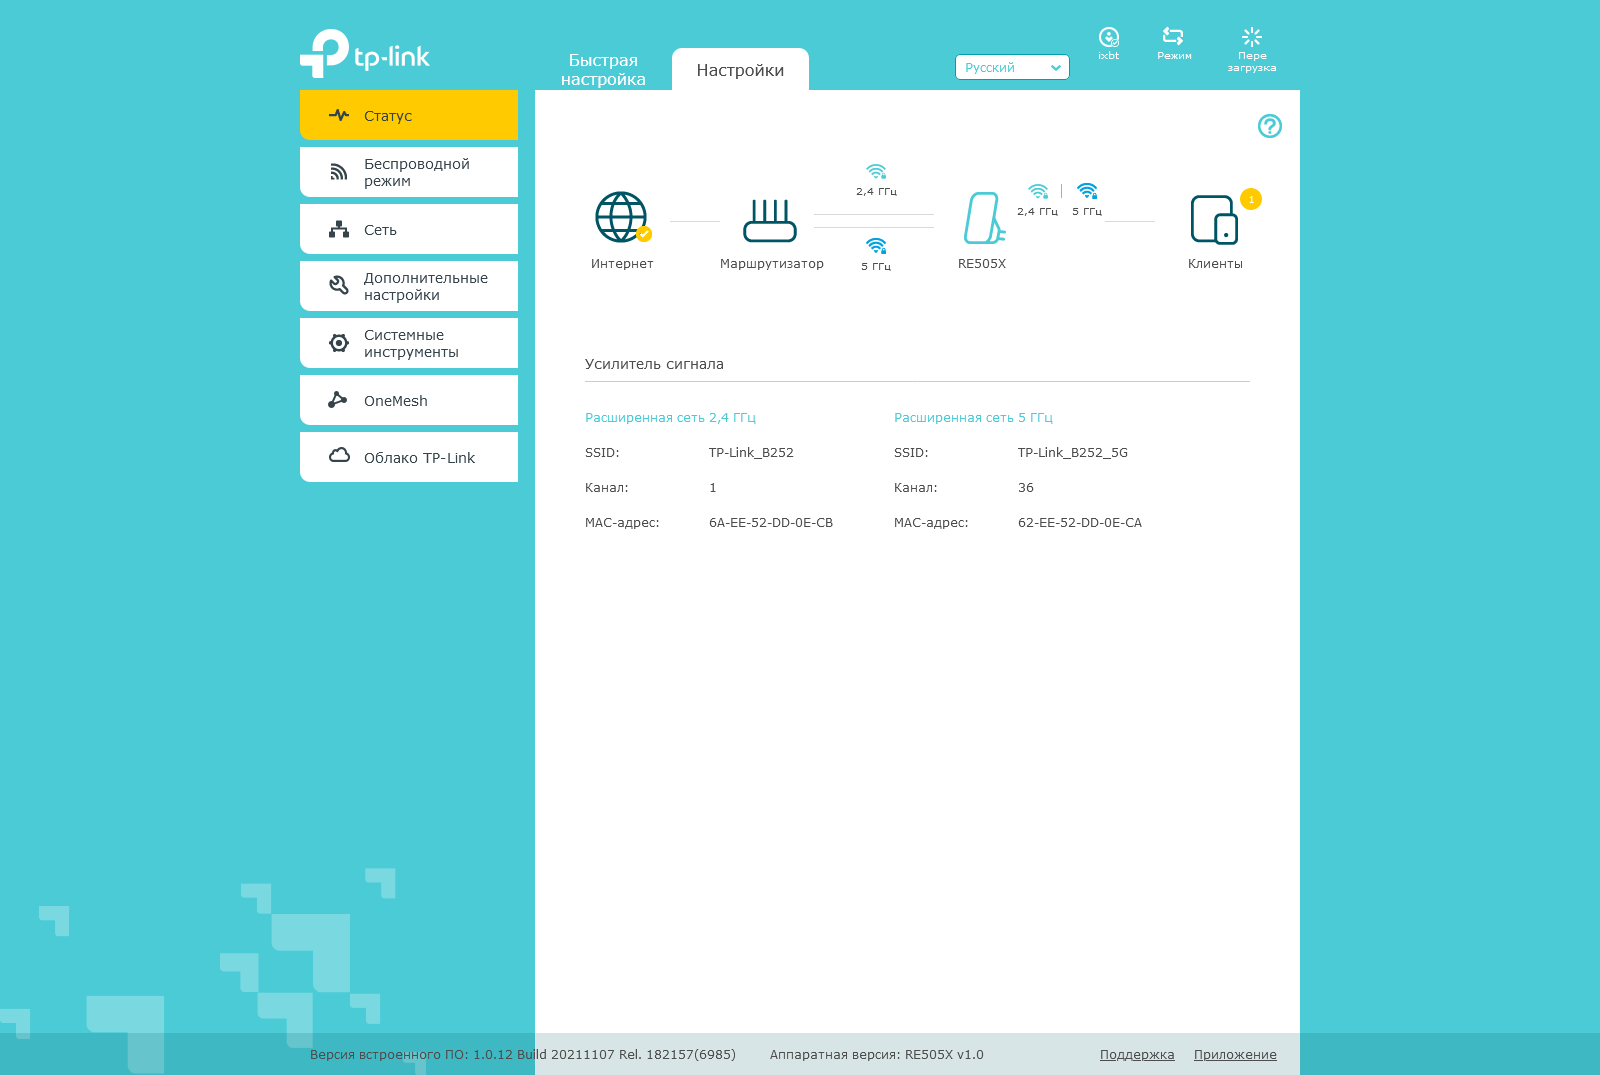Click router 5 ГГц Wi-Fi icon
1600x1075 pixels.
pyautogui.click(x=876, y=246)
